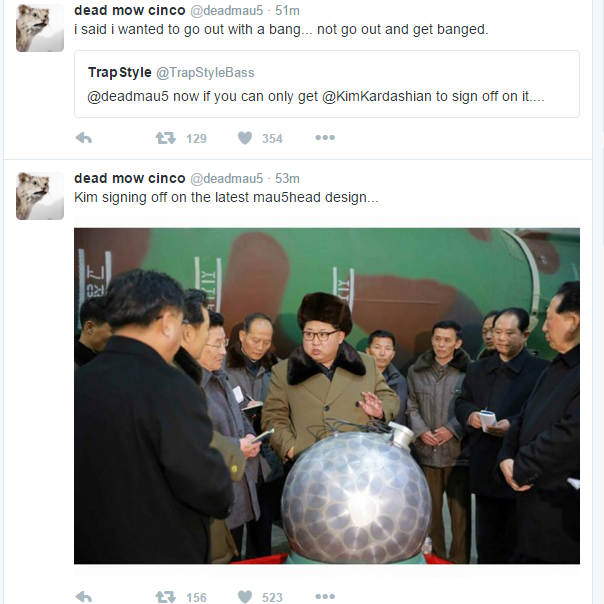Open the quoted TrapStyle tweet card
Image resolution: width=604 pixels, height=604 pixels.
(327, 84)
